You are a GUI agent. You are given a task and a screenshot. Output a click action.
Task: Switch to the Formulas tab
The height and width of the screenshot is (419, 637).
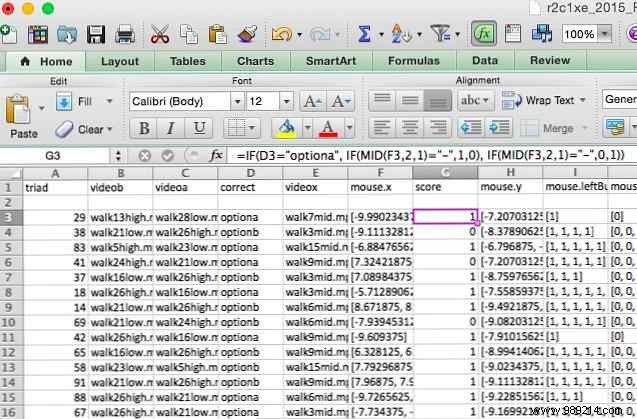[414, 61]
